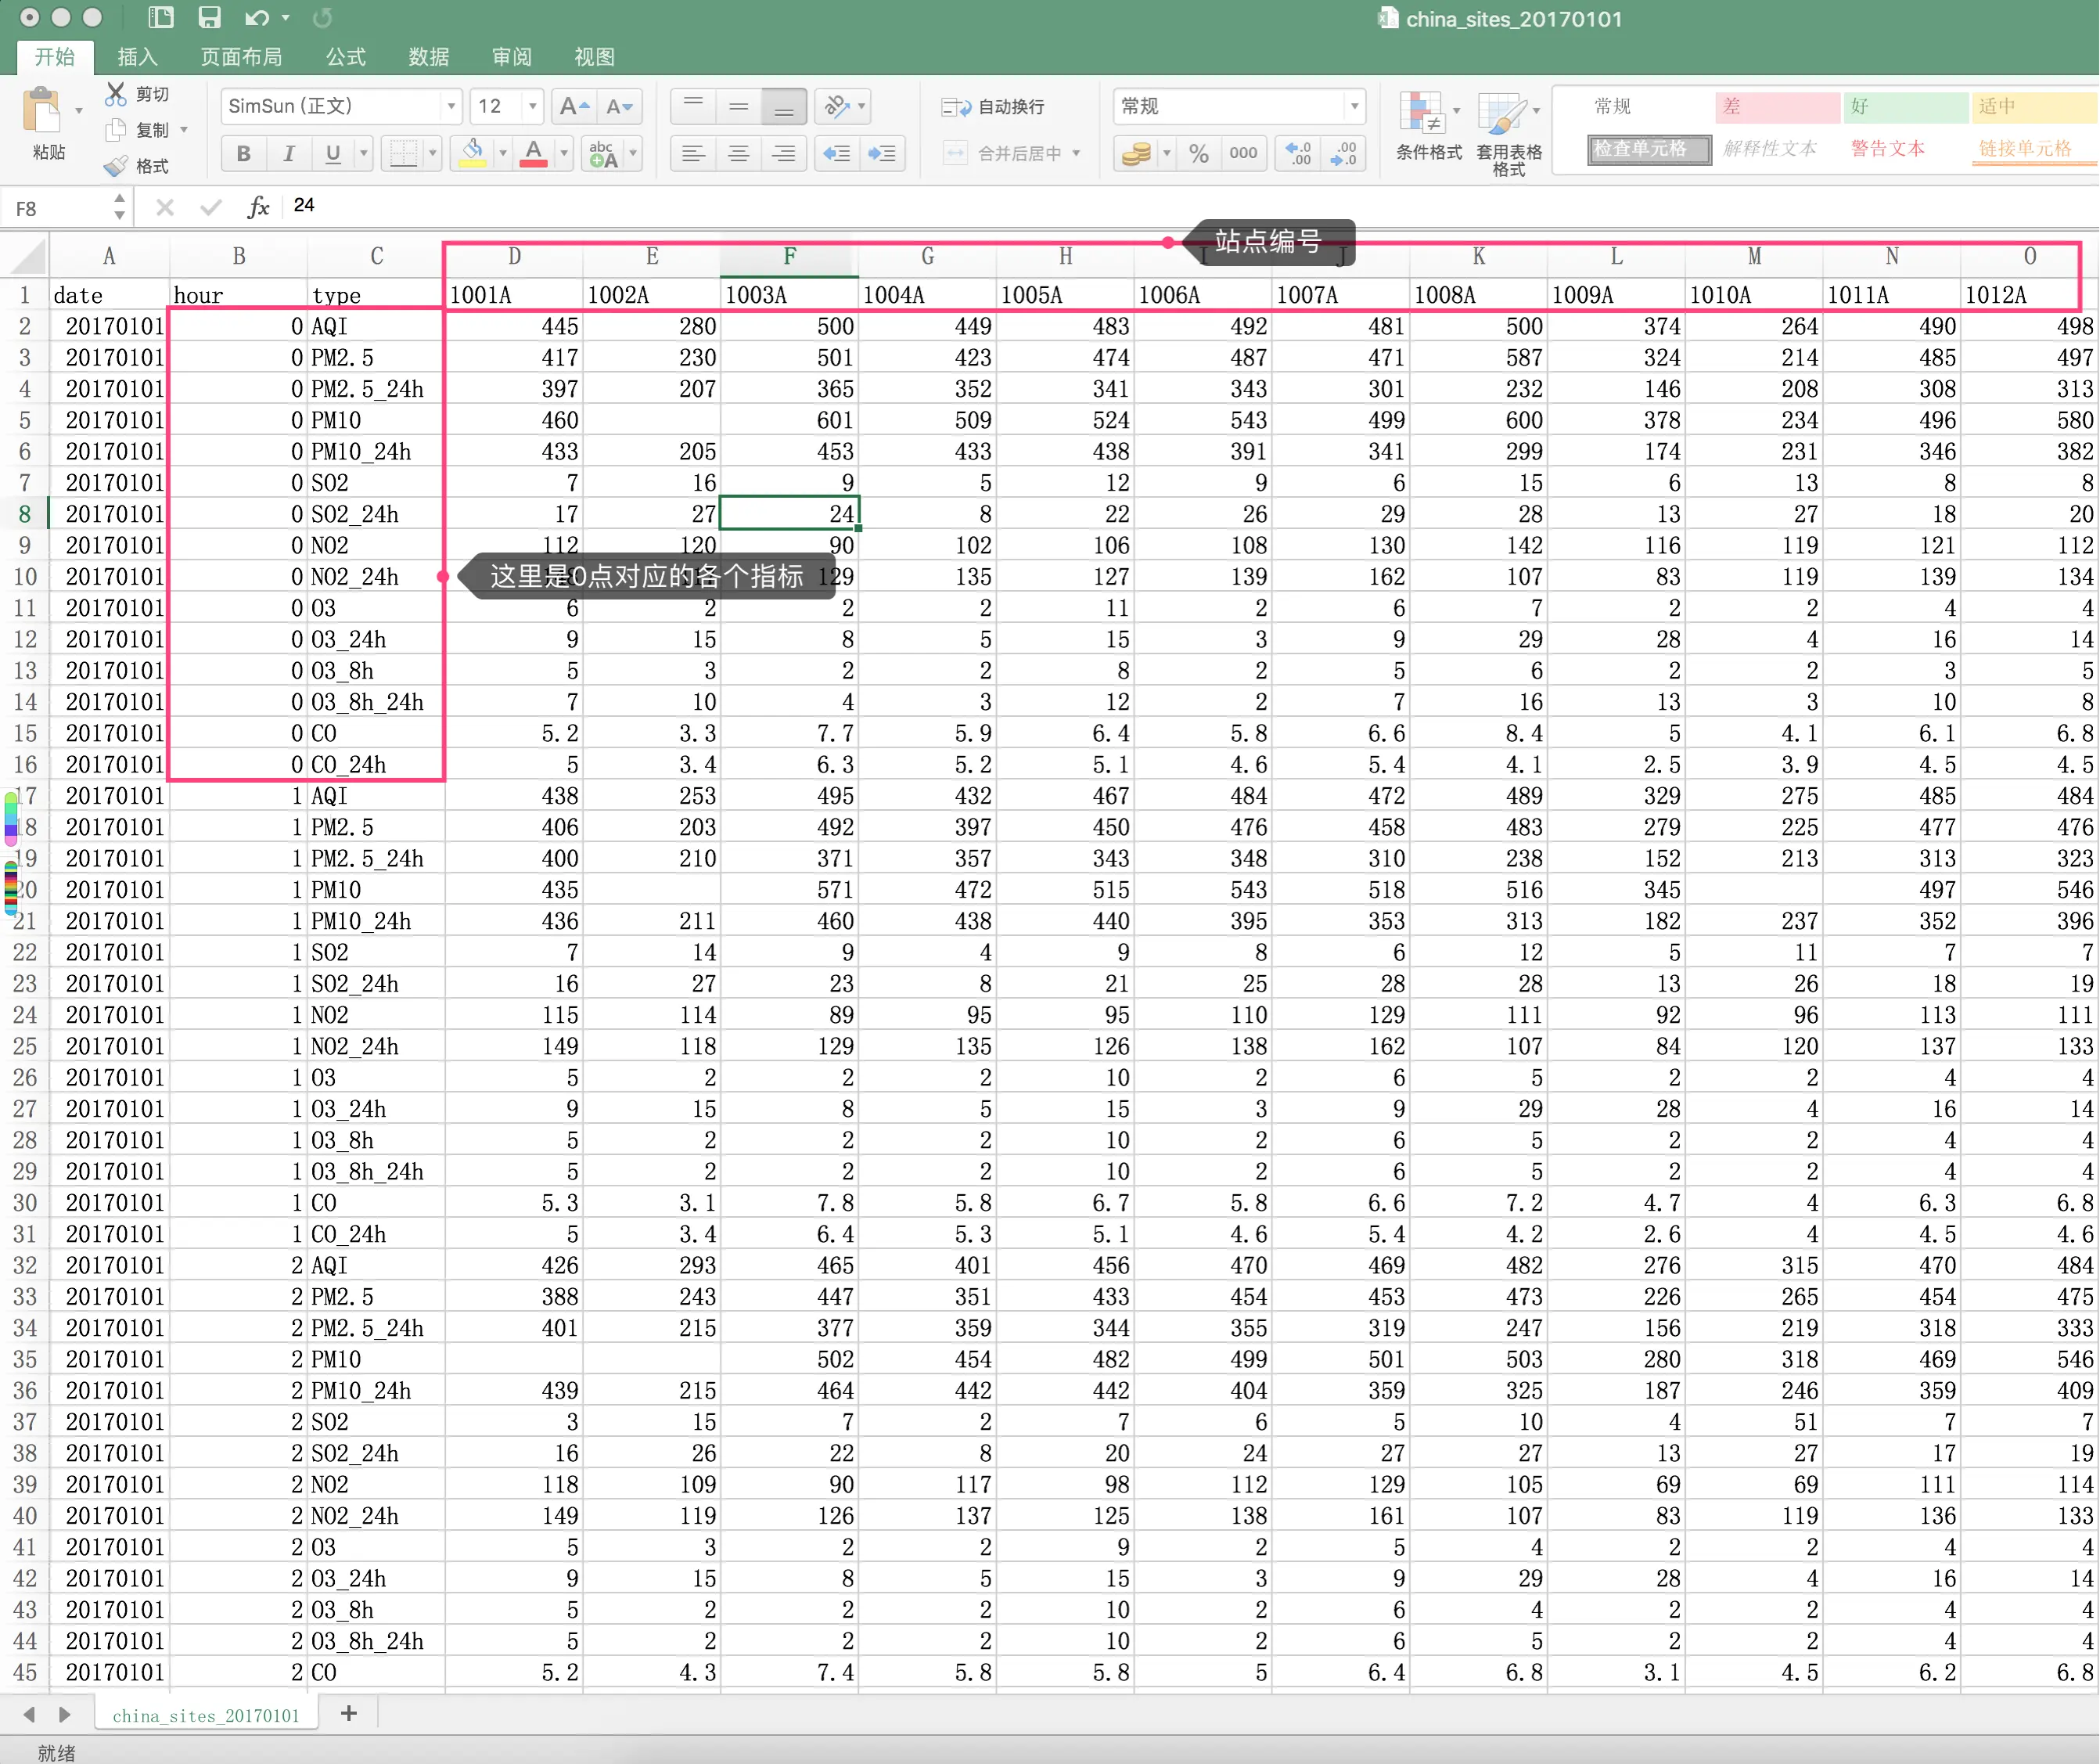
Task: Click the Increase font size icon
Action: [x=574, y=106]
